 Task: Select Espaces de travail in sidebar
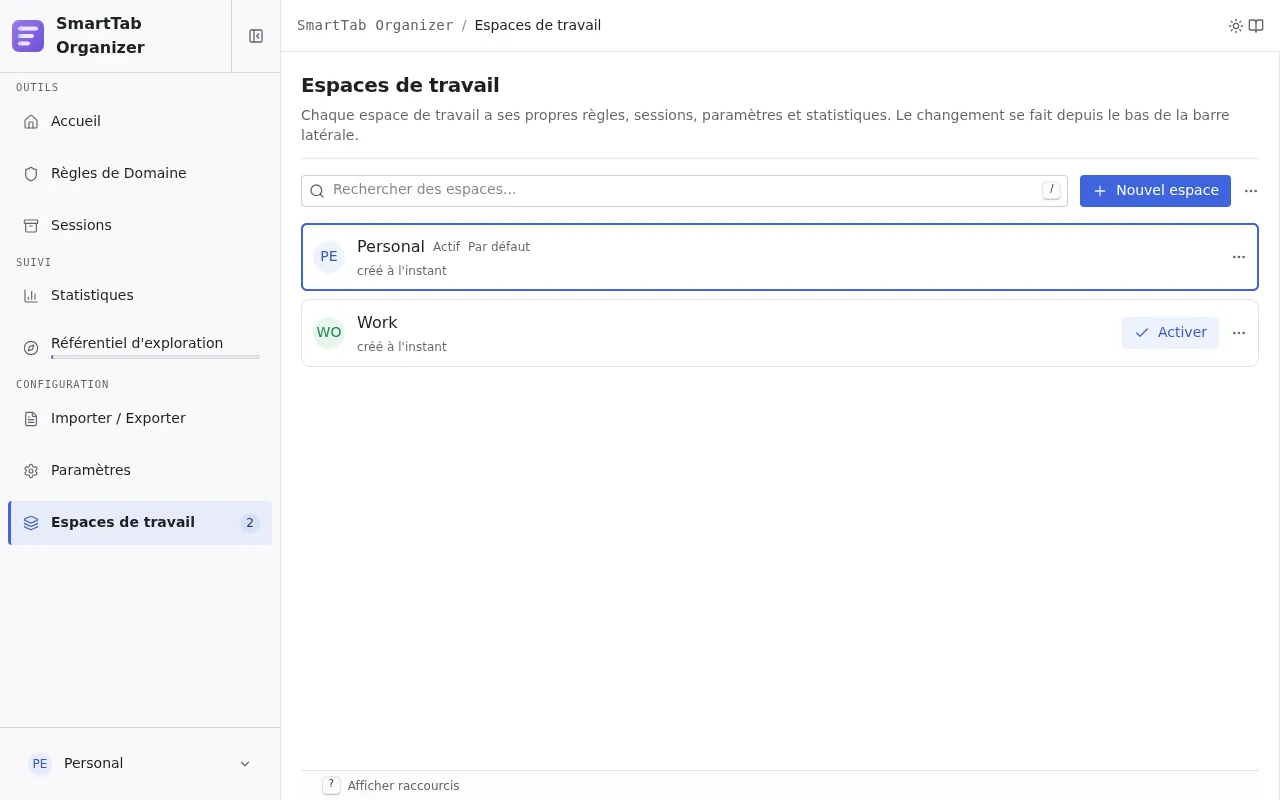140,523
